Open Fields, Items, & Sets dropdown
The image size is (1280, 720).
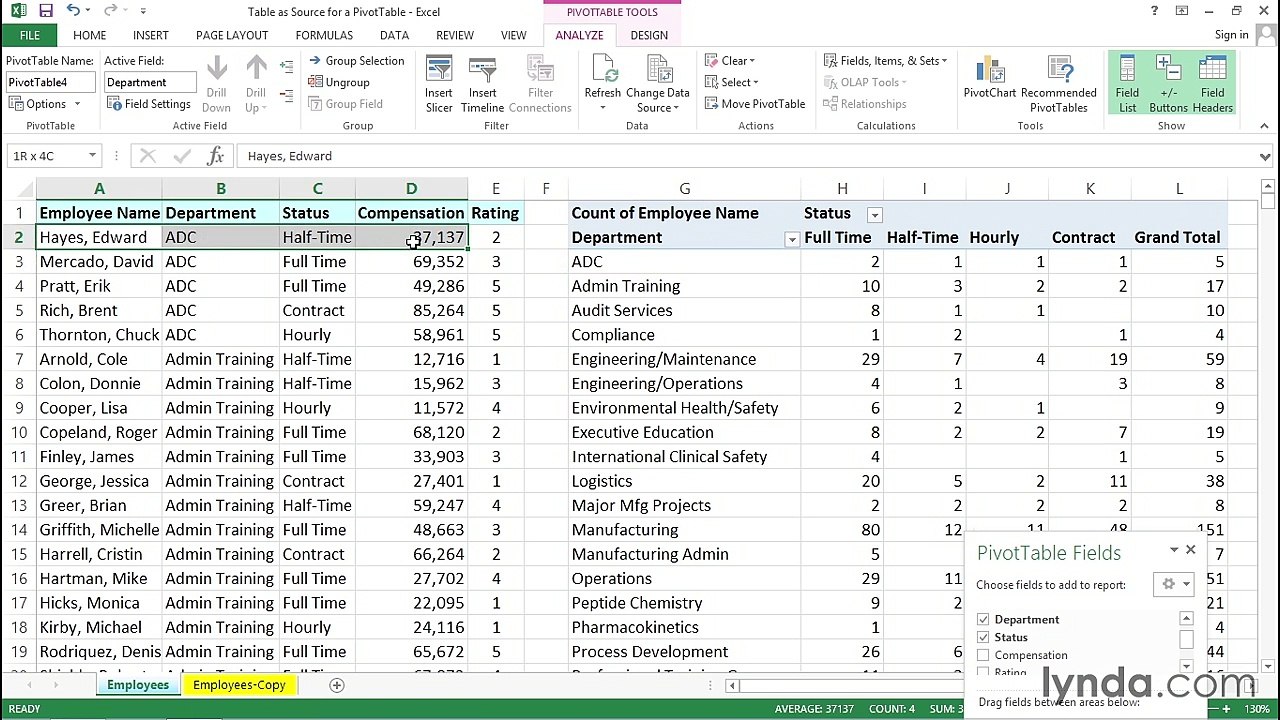(x=885, y=61)
